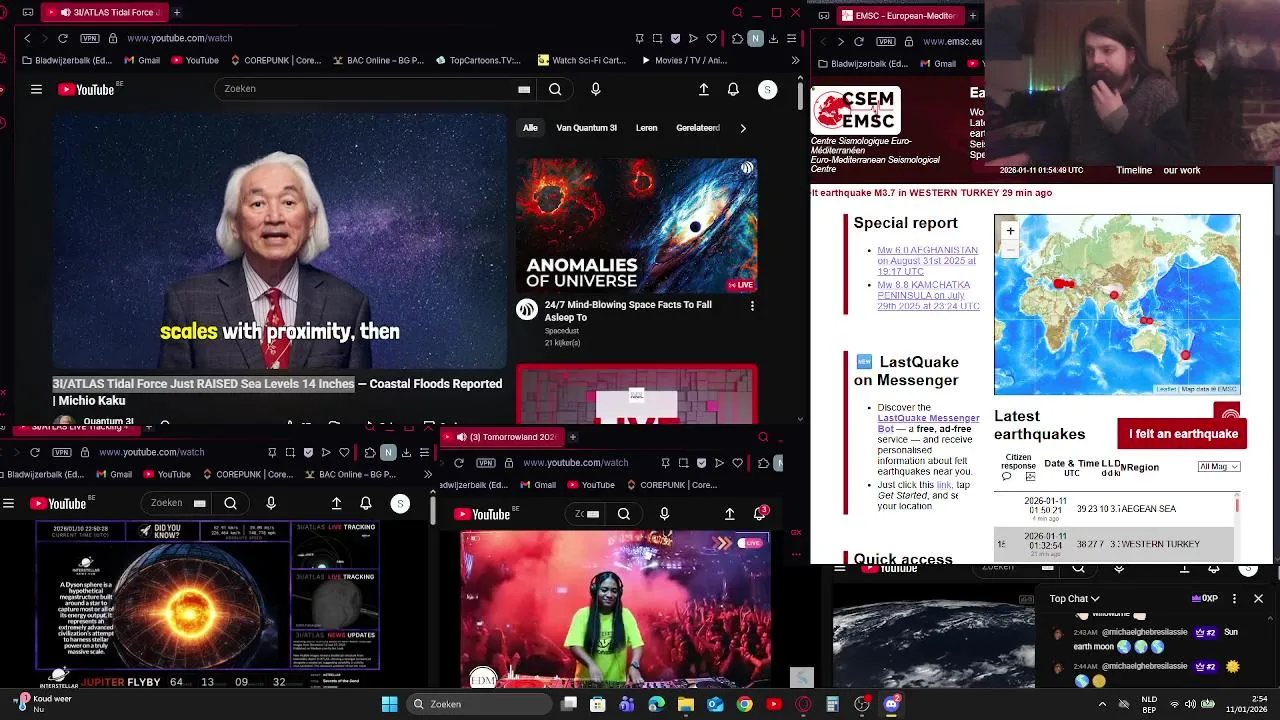This screenshot has width=1280, height=720.
Task: Toggle the ad-blocker shield in the Tomorrowland window
Action: coord(701,463)
